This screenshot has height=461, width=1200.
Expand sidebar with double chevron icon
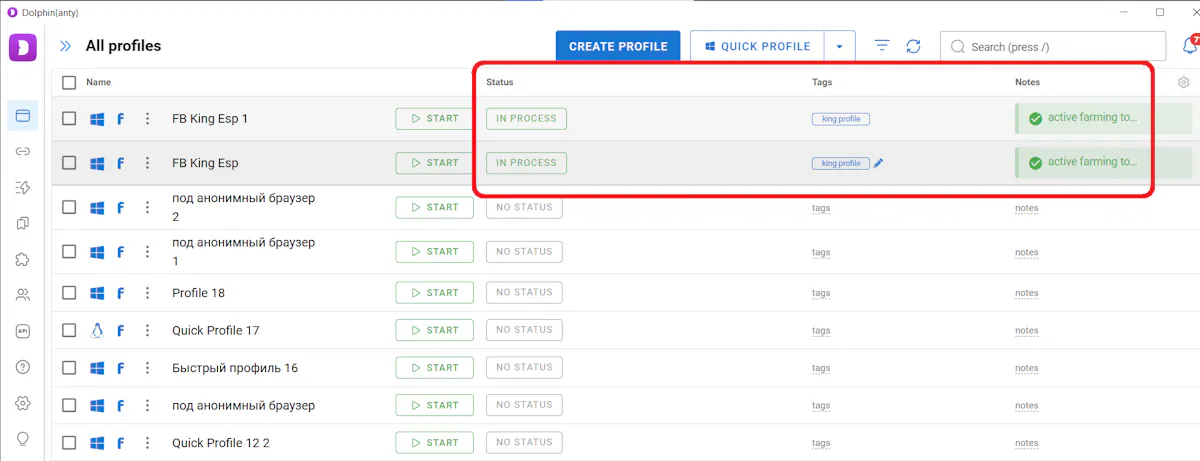tap(66, 46)
